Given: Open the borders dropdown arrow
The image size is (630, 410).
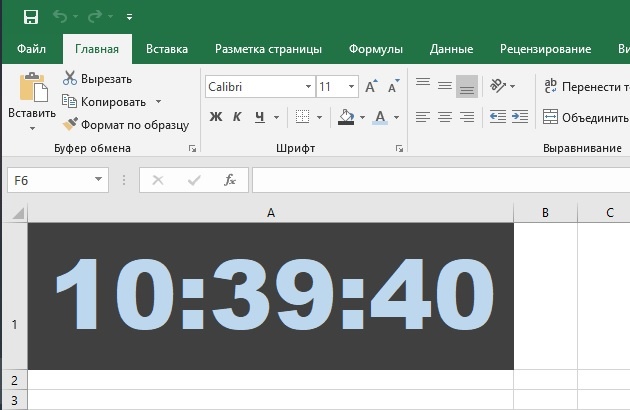Looking at the screenshot, I should click(x=319, y=117).
